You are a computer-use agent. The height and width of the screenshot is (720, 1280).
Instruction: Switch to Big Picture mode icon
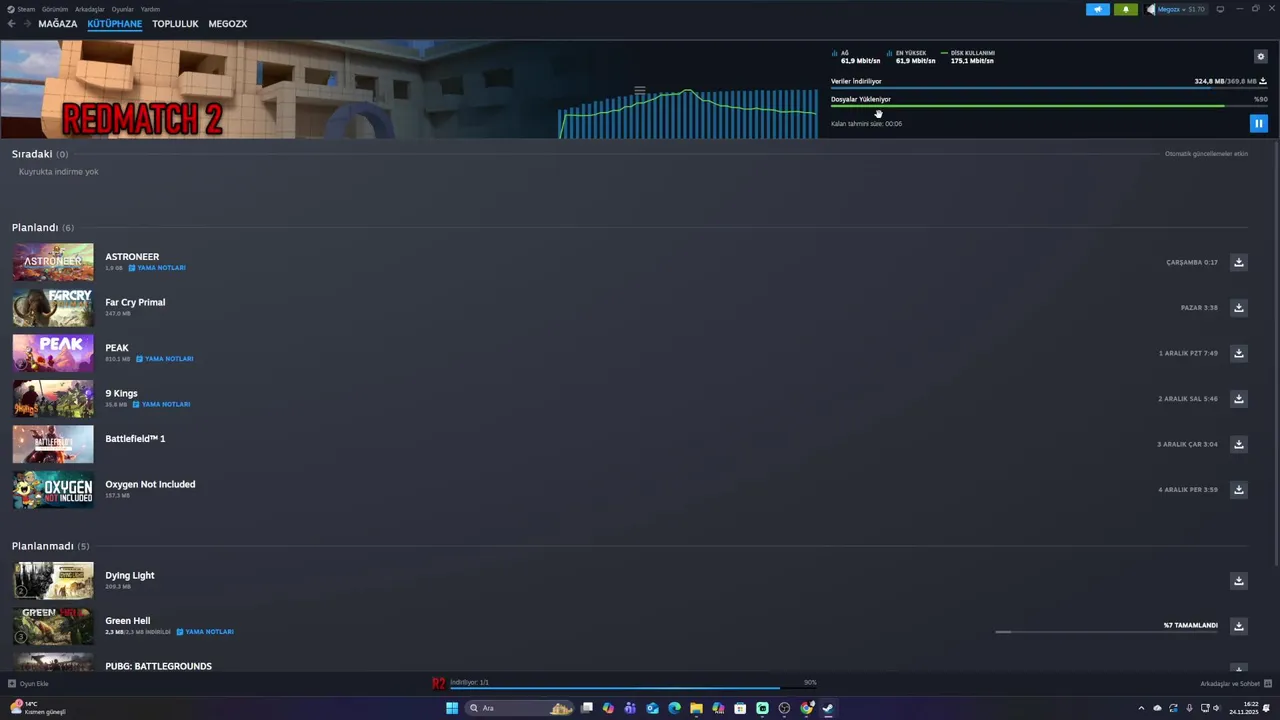click(x=1220, y=9)
